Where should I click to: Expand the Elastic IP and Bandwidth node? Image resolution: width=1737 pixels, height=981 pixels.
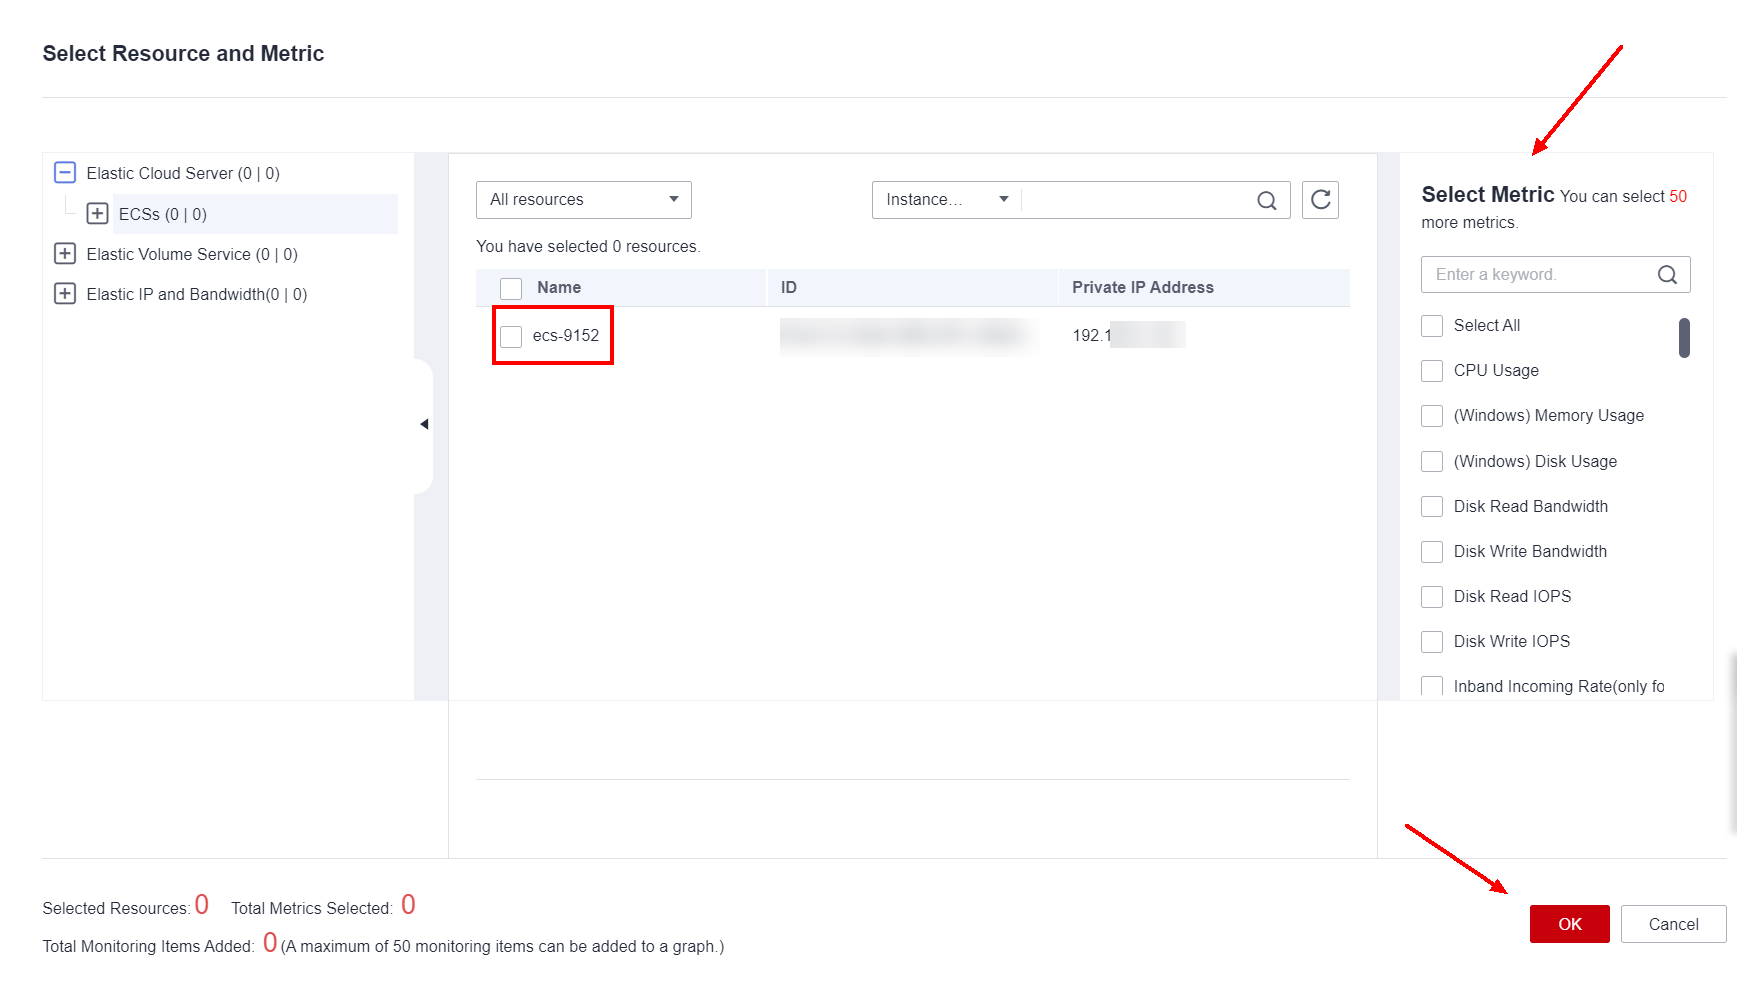click(65, 294)
